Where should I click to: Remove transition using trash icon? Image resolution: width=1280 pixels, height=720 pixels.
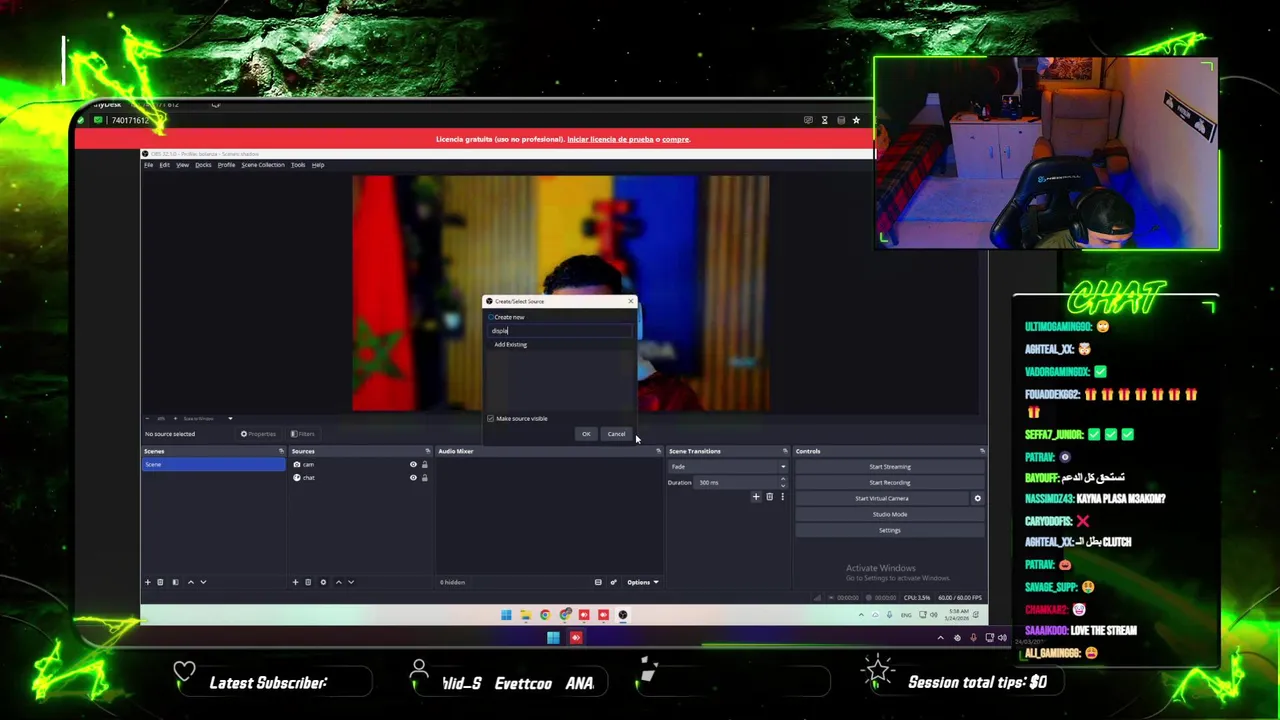769,497
